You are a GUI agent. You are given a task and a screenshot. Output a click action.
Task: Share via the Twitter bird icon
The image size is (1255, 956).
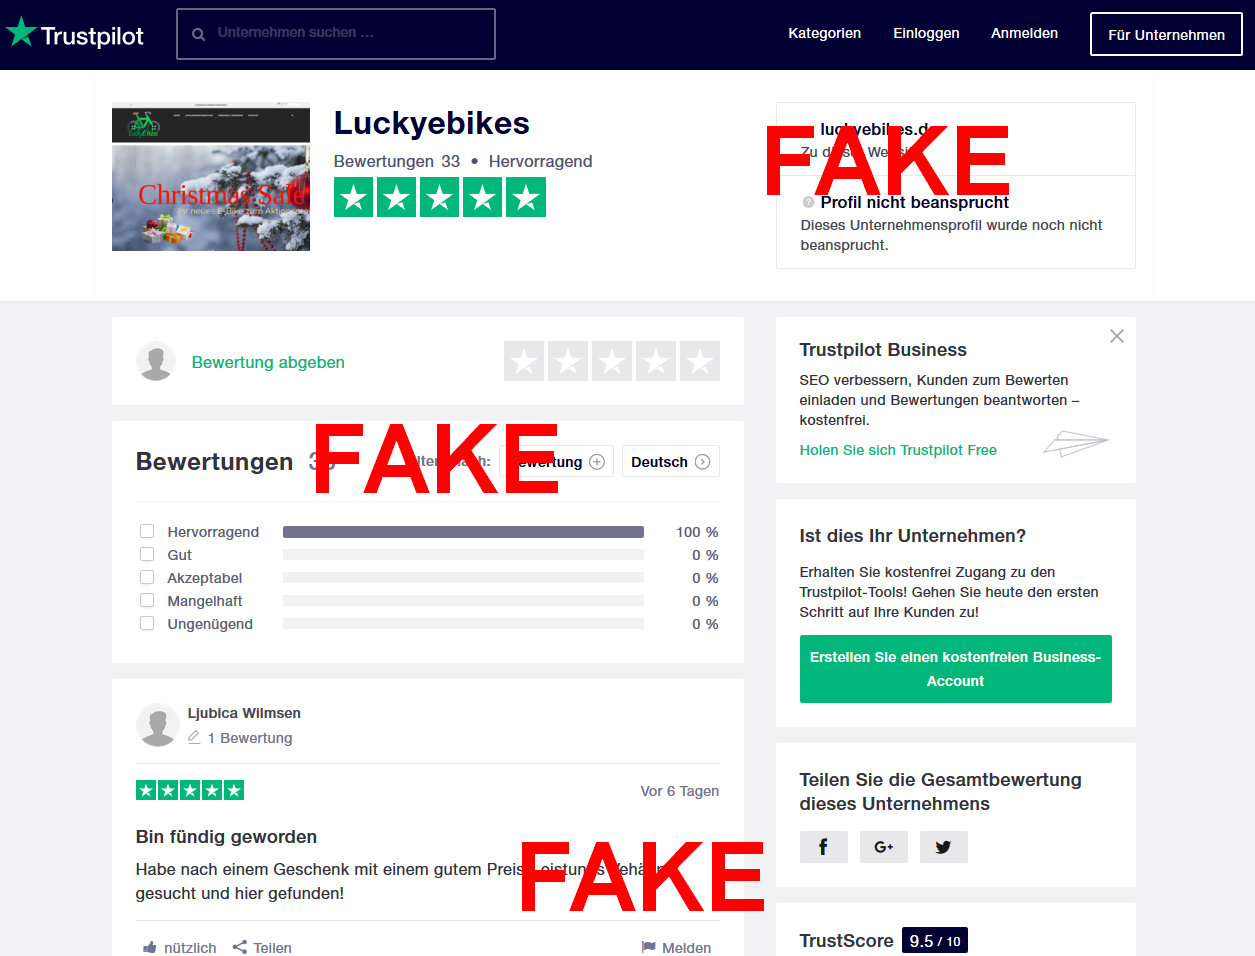point(943,847)
